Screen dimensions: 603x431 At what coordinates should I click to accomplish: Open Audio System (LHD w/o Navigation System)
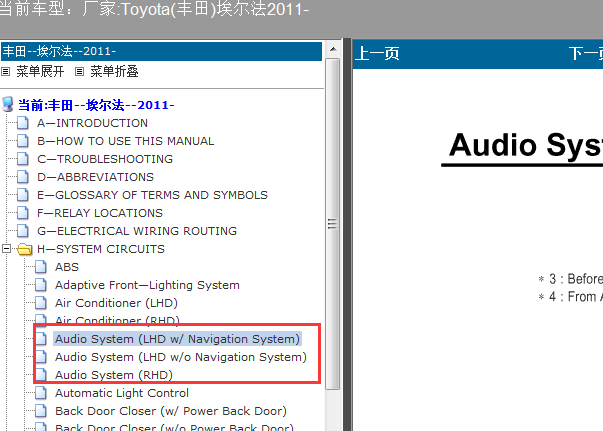(x=180, y=357)
